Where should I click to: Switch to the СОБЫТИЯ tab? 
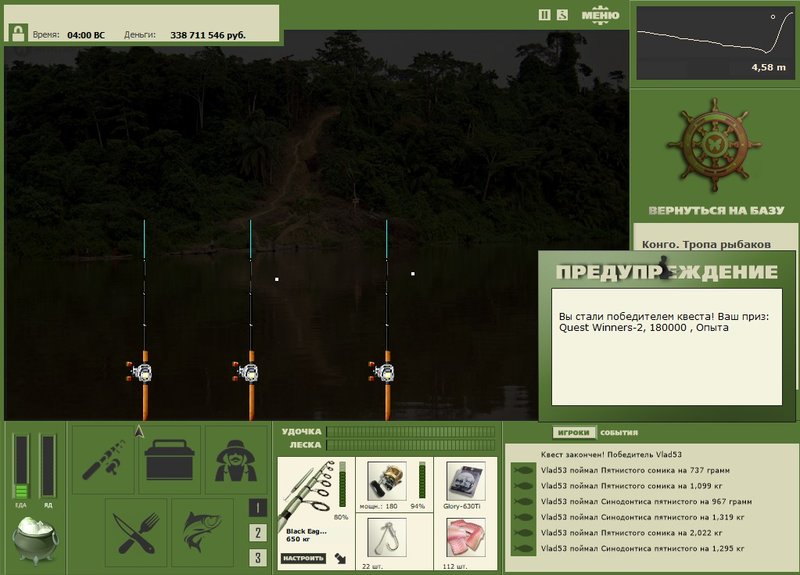tap(619, 433)
